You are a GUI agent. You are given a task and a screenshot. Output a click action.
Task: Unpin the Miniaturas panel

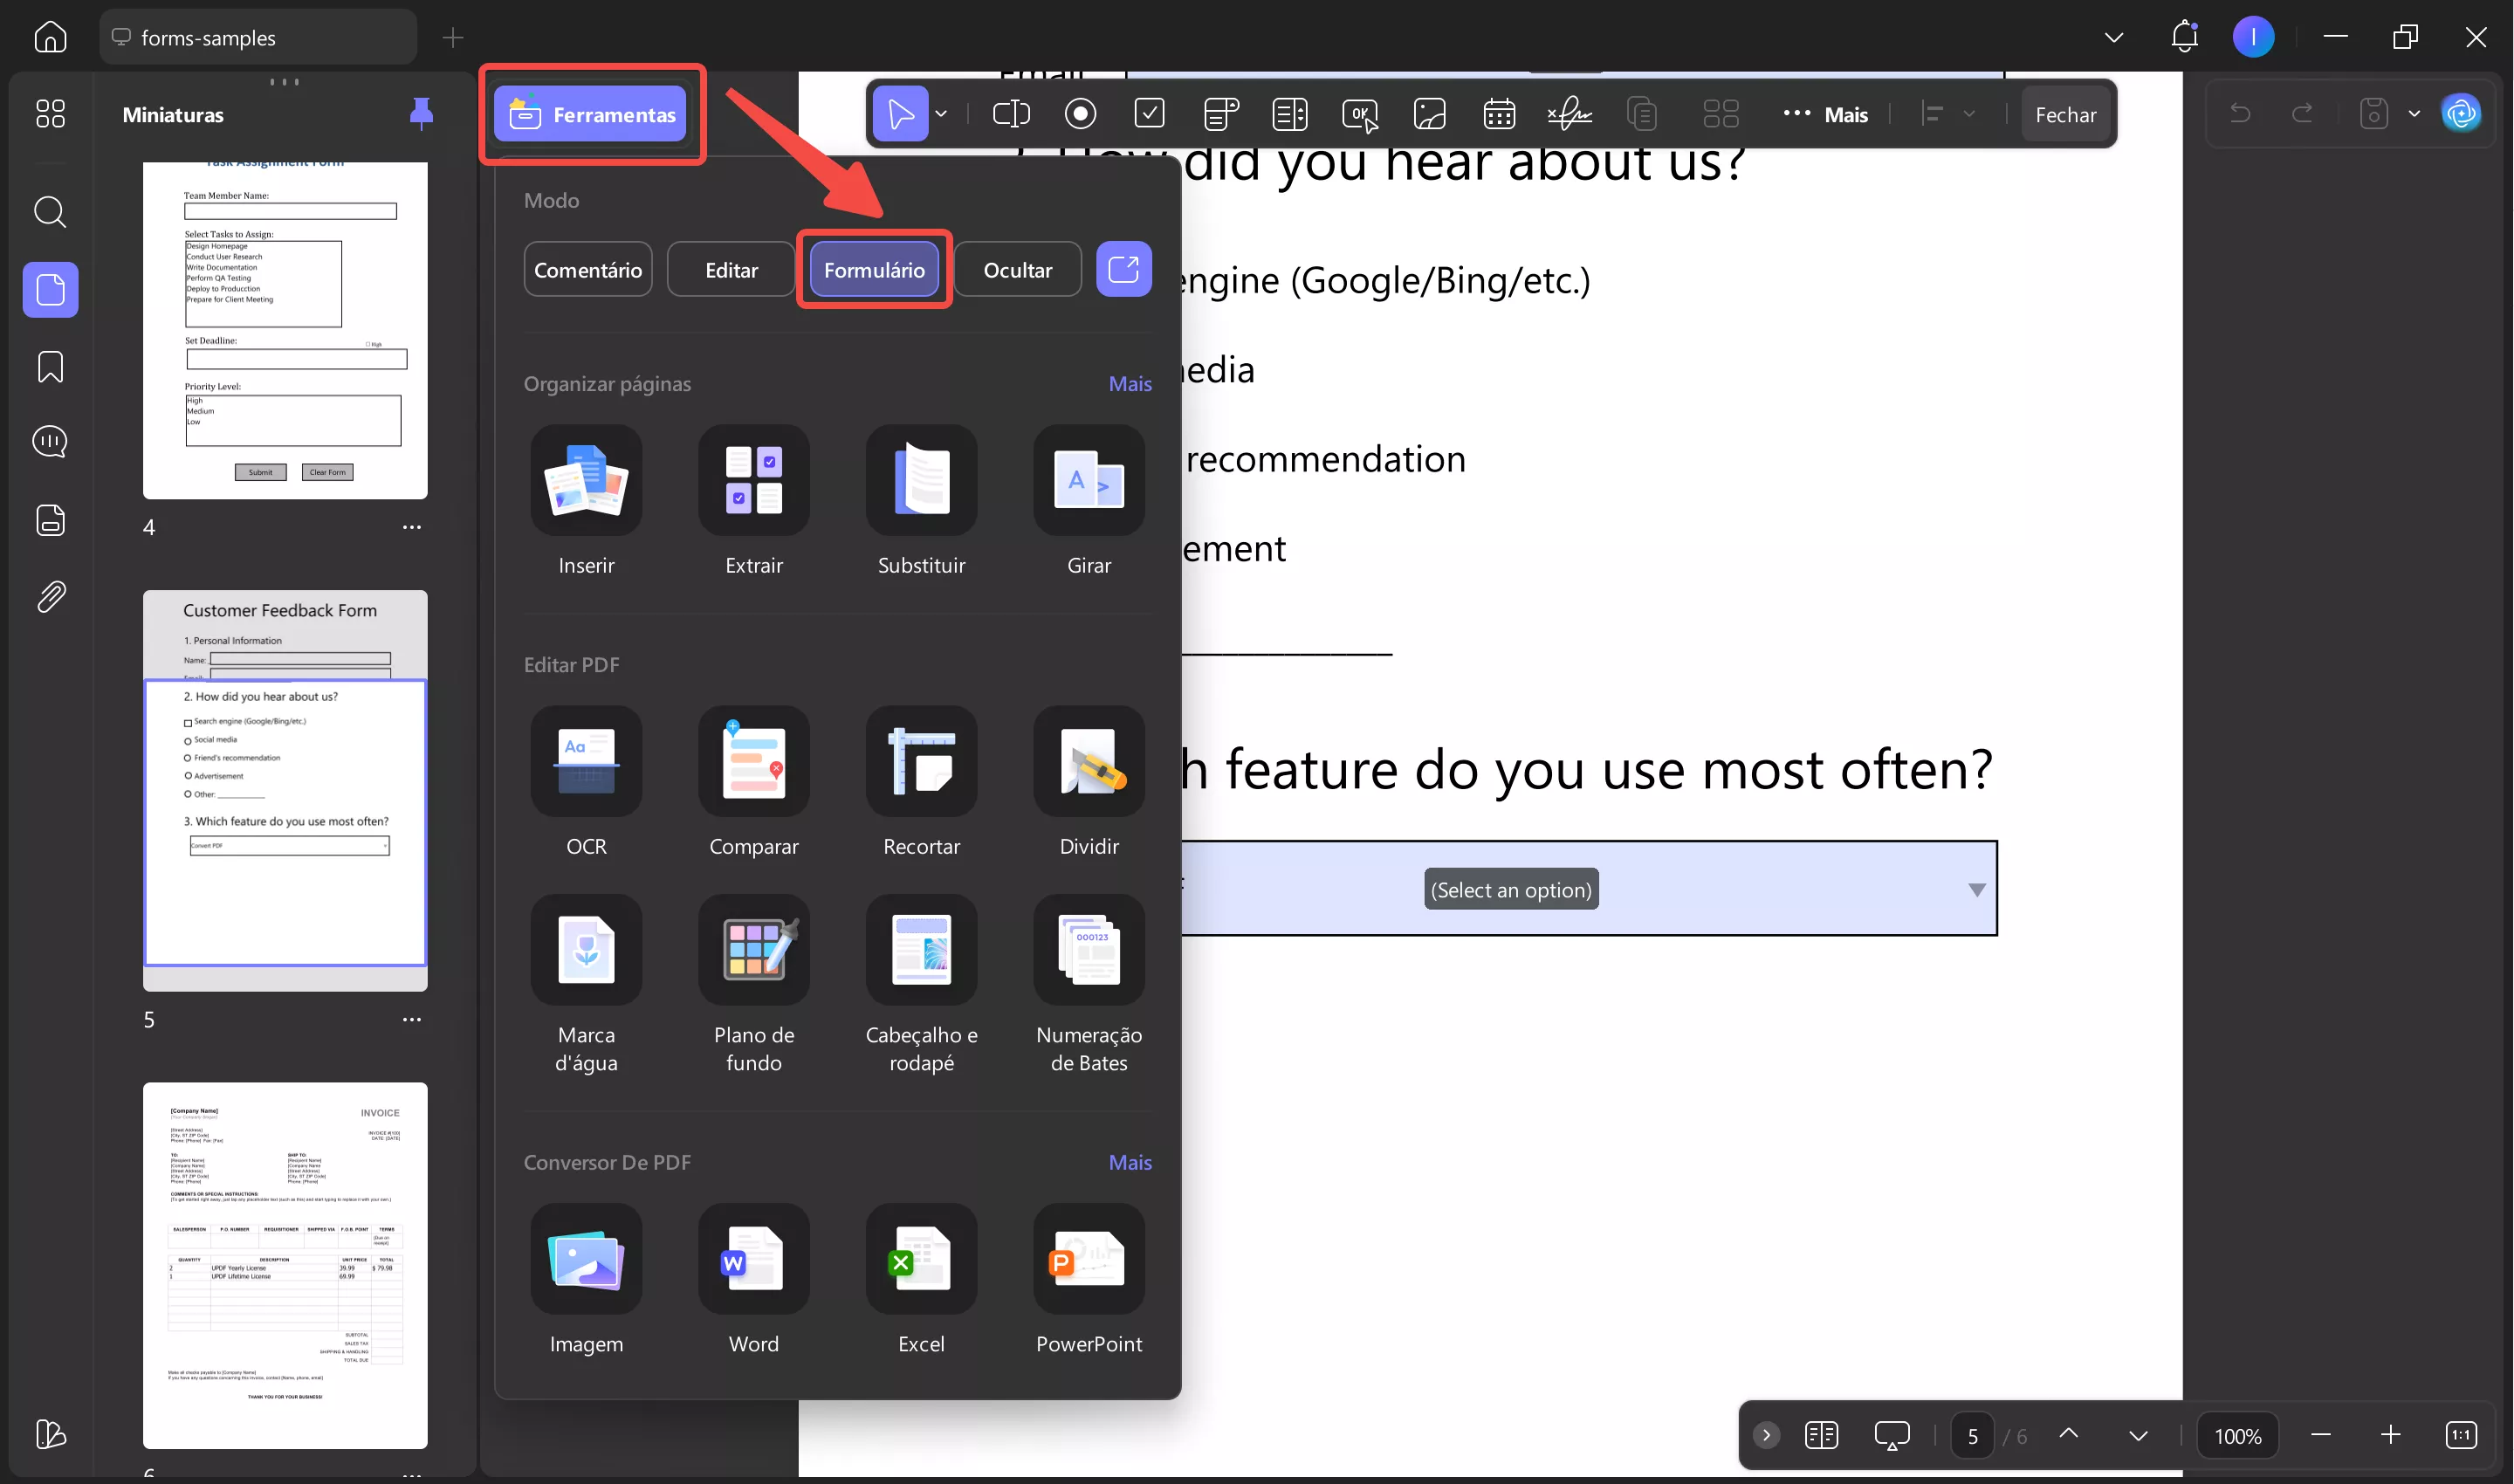click(x=421, y=114)
